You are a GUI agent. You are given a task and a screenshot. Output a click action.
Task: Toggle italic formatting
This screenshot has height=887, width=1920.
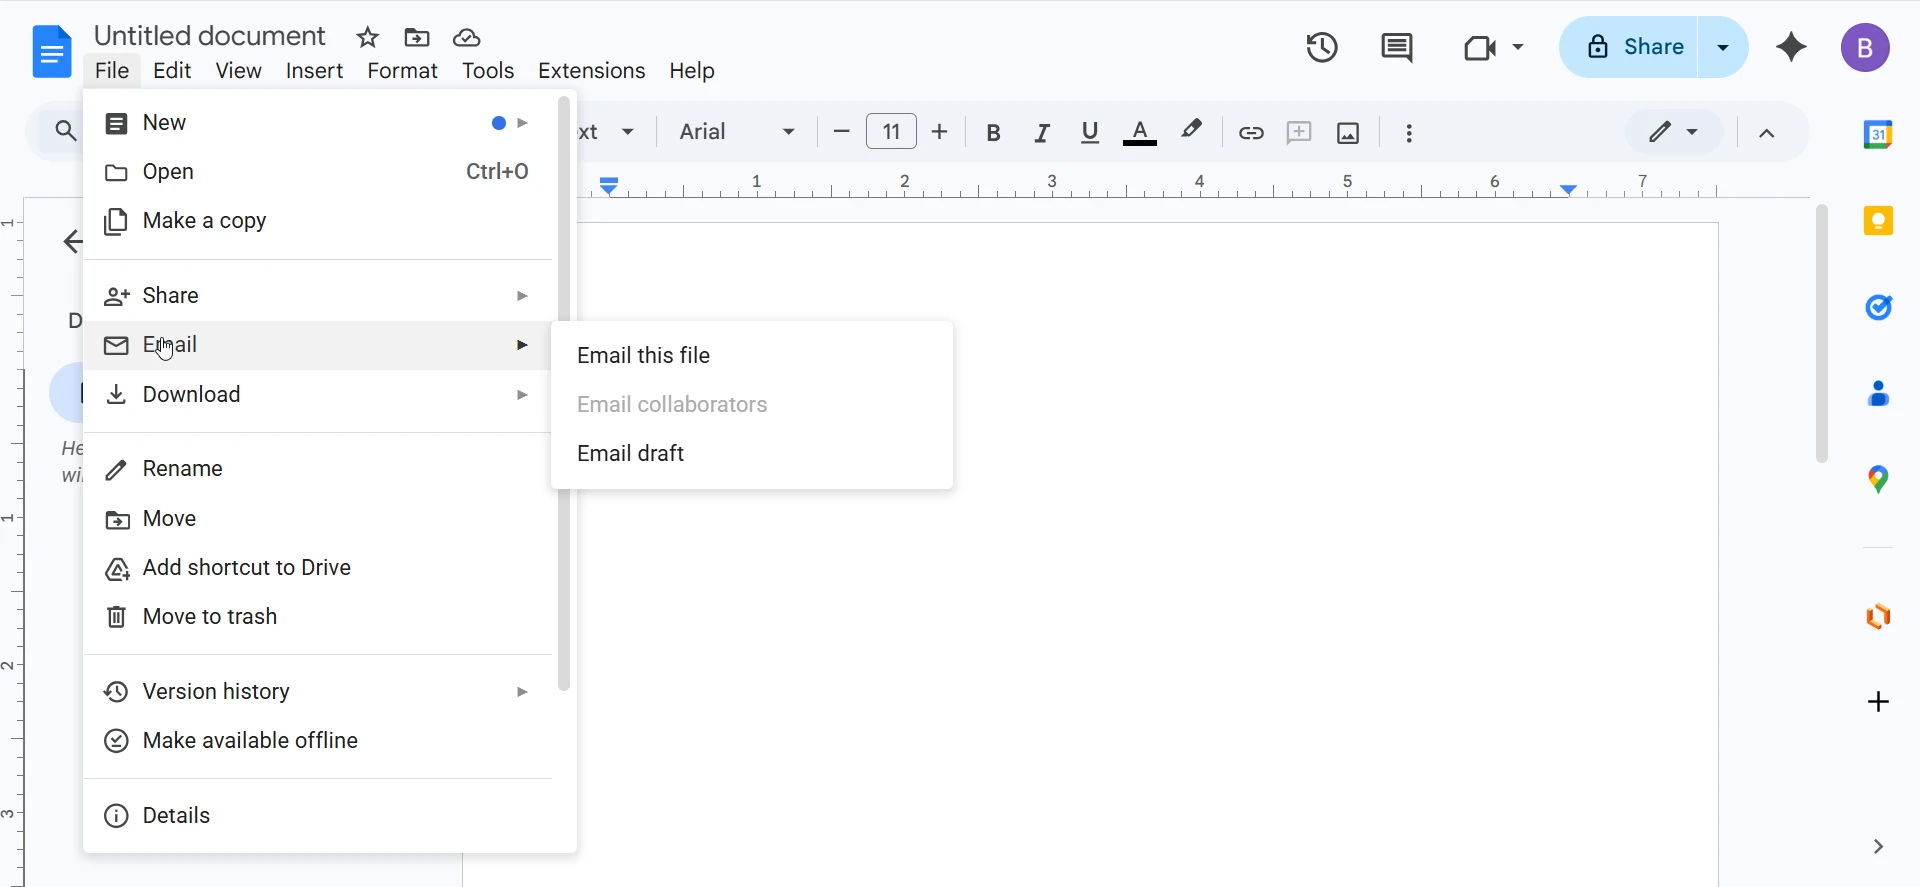click(x=1042, y=132)
